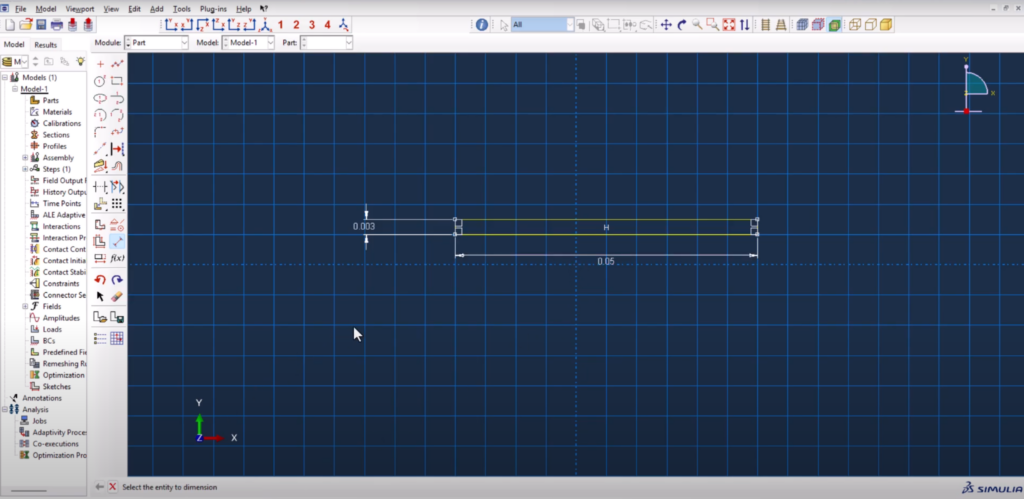Viewport: 1024px width, 499px height.
Task: Select the Auto-Trim tool
Action: [100, 187]
